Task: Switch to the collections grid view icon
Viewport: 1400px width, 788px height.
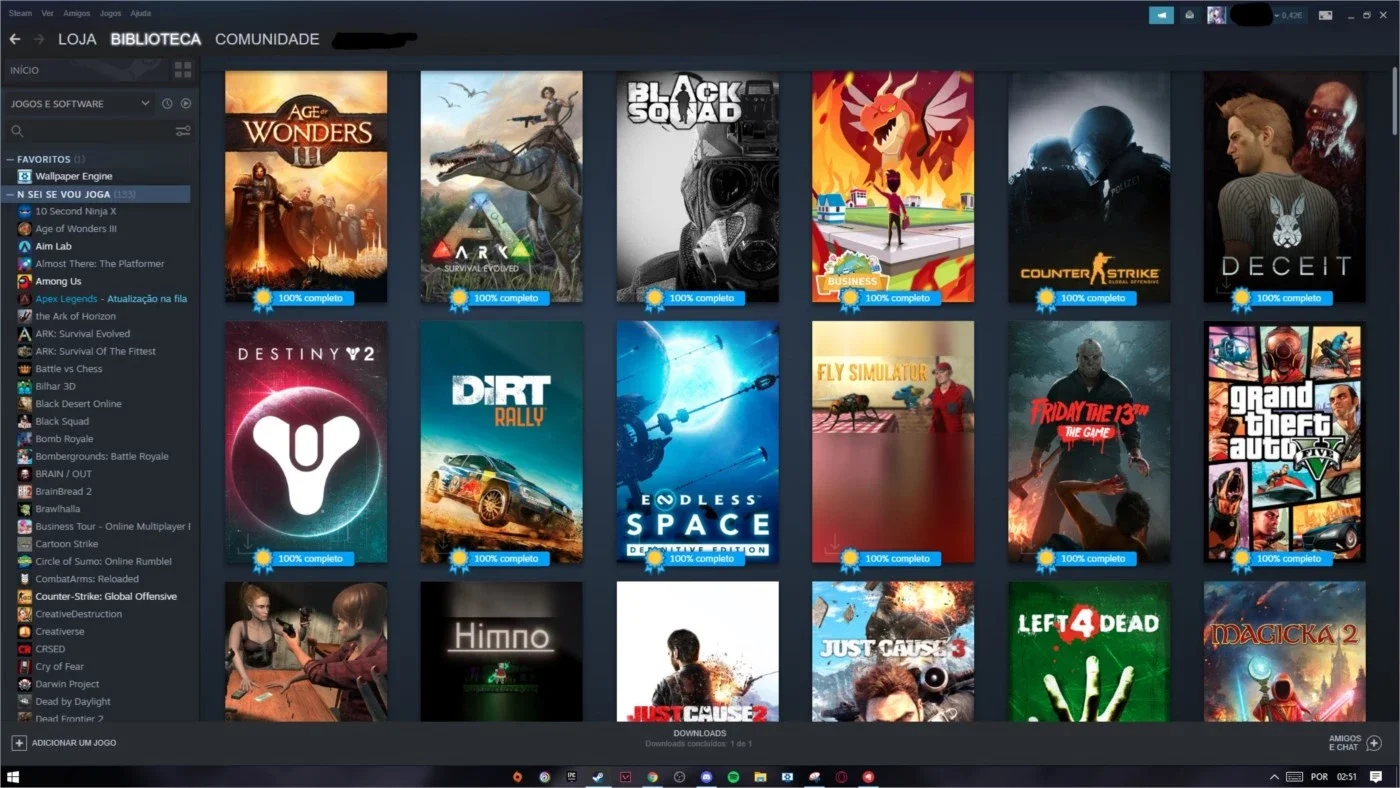Action: point(183,70)
